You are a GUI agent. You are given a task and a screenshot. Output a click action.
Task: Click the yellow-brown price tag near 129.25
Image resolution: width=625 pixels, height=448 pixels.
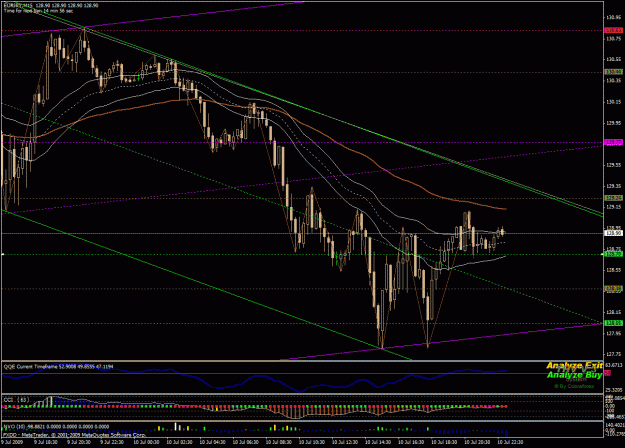(x=614, y=198)
